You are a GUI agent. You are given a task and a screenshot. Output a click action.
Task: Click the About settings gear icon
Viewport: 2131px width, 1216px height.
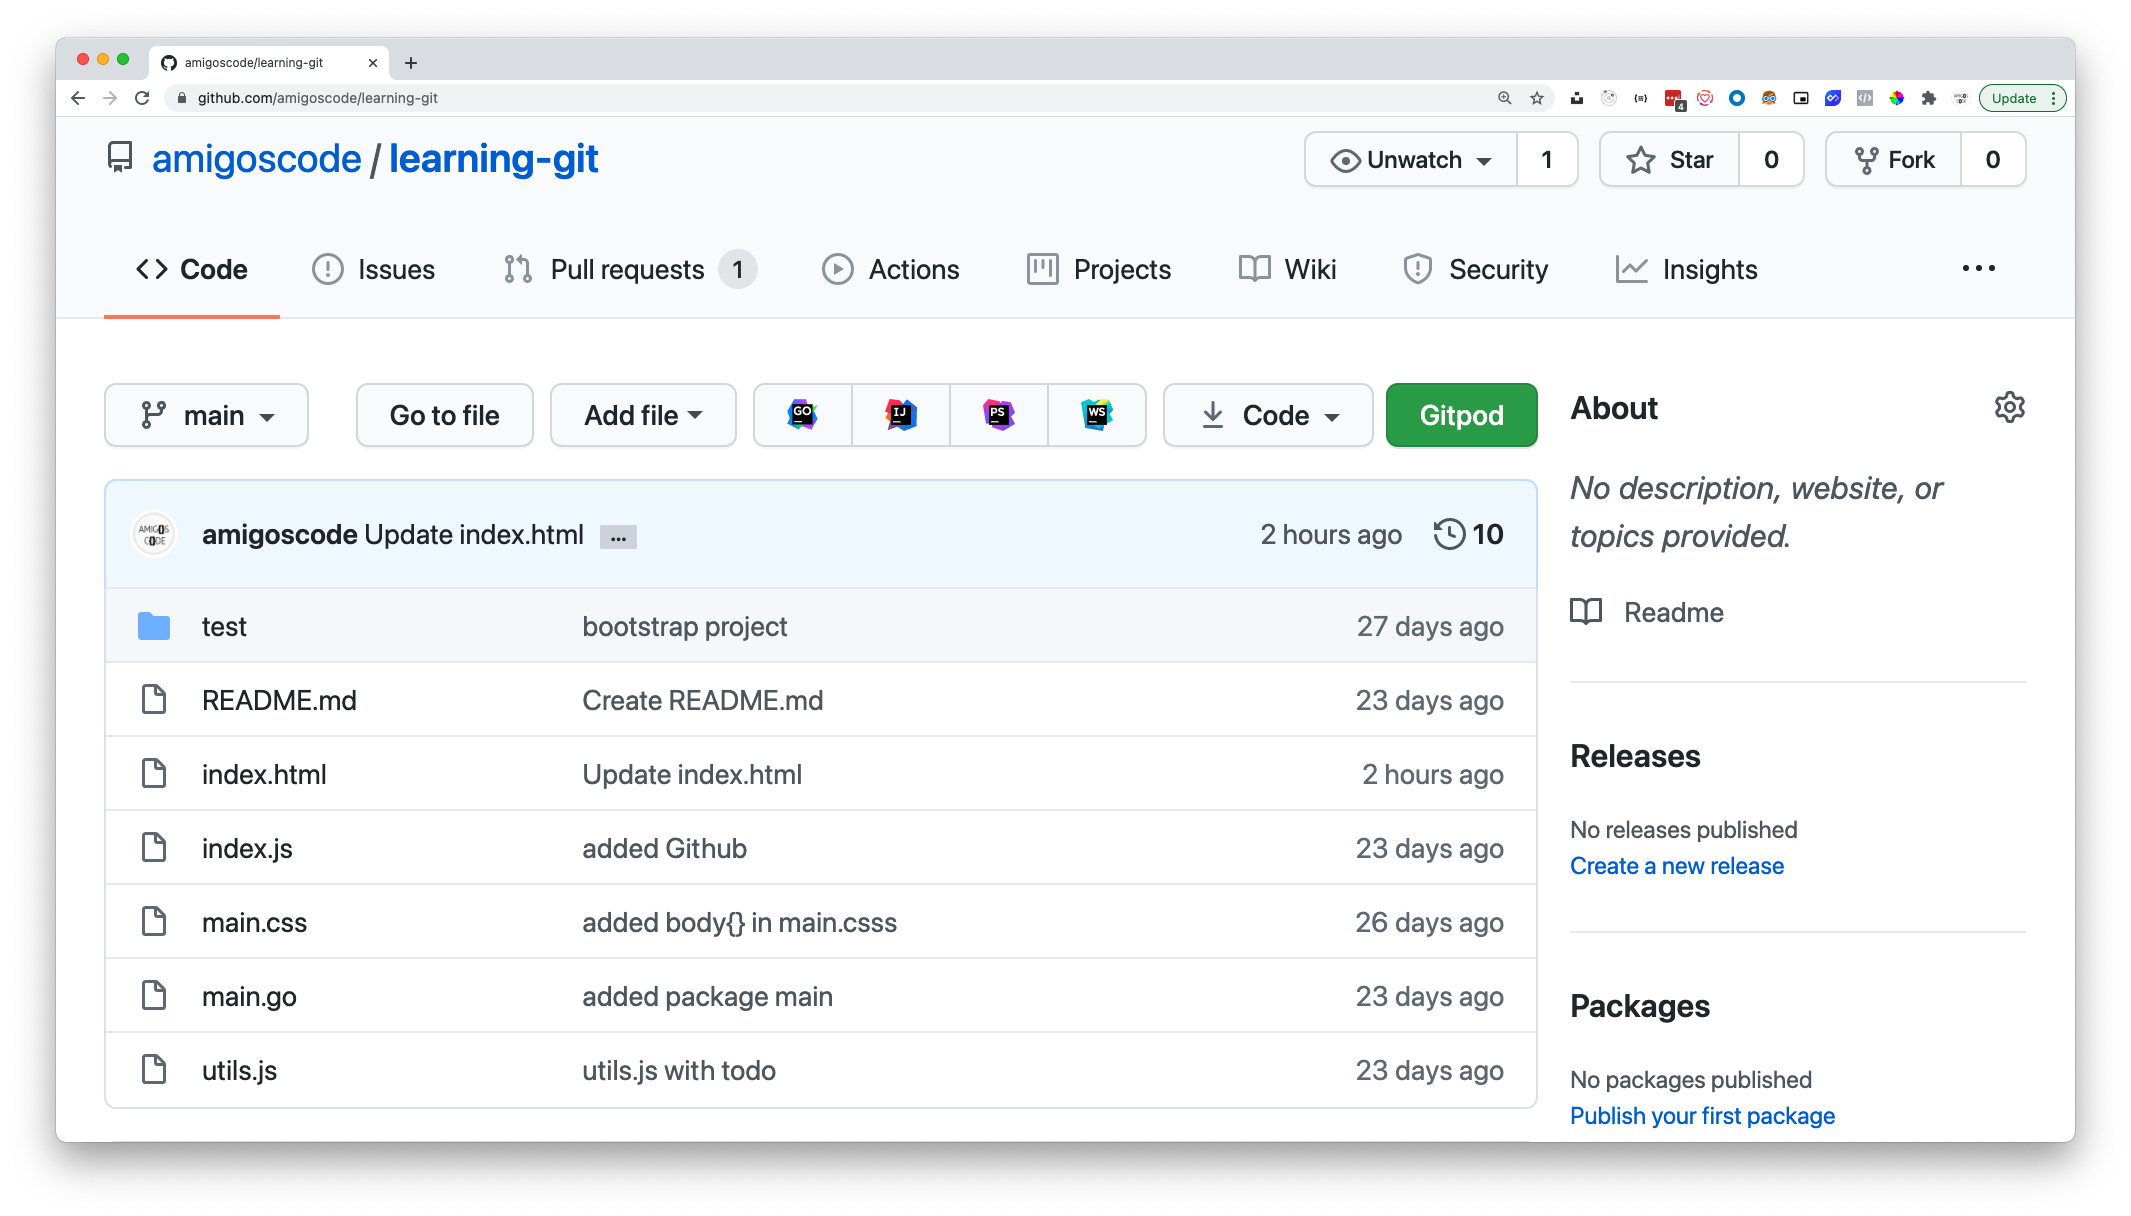2009,407
